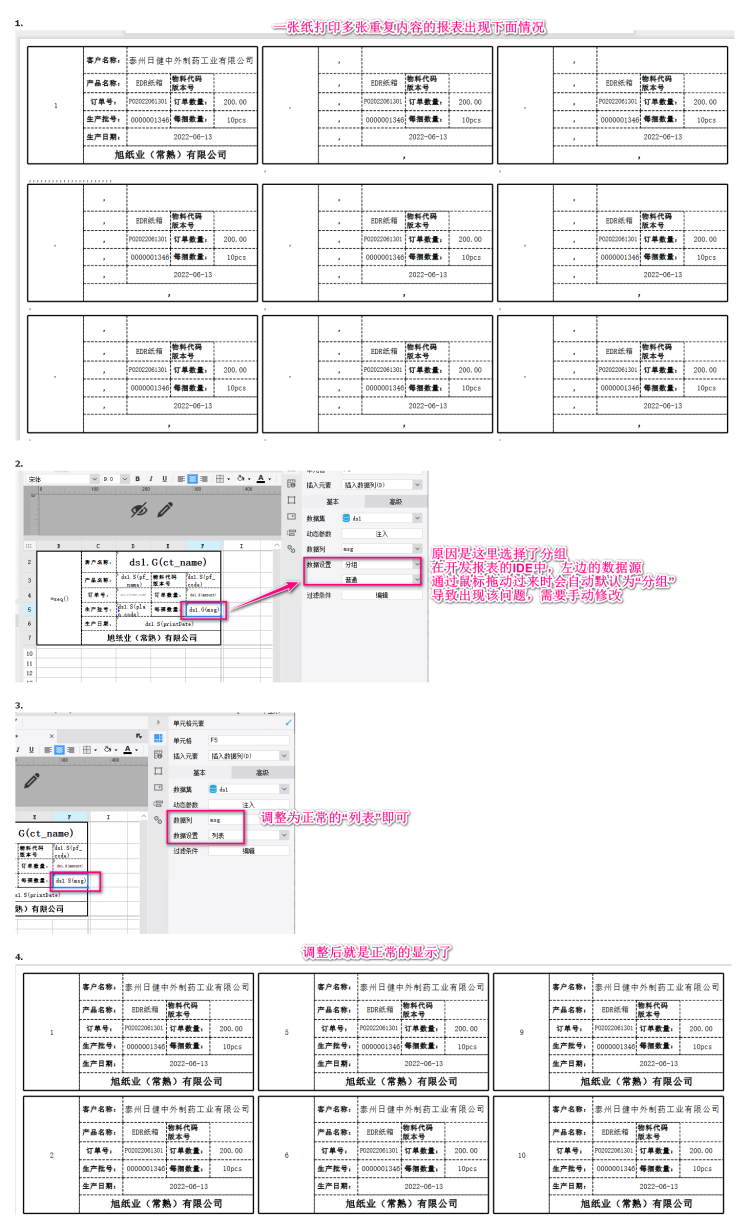The width and height of the screenshot is (750, 1230).
Task: Click the blue pin icon beside 单元格元素 title
Action: [x=288, y=723]
